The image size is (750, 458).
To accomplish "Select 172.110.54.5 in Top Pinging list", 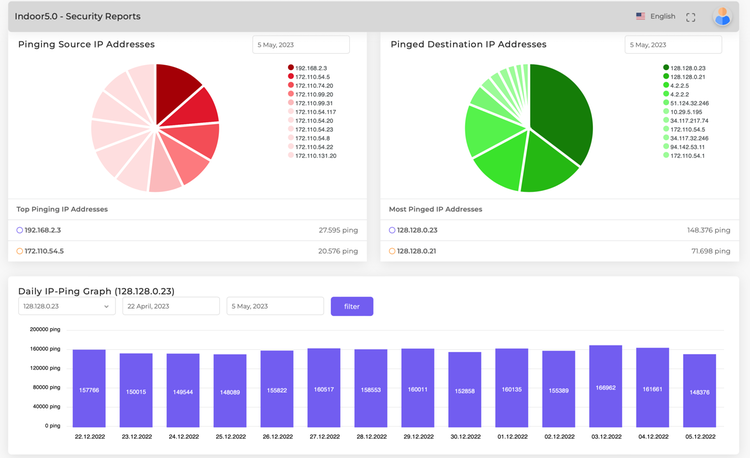I will 188,251.
